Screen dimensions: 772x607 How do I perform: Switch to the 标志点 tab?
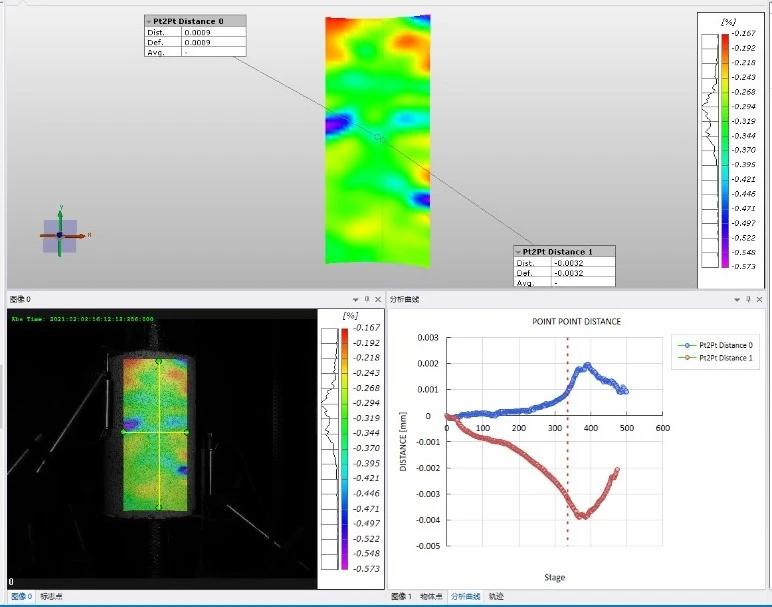pos(51,597)
